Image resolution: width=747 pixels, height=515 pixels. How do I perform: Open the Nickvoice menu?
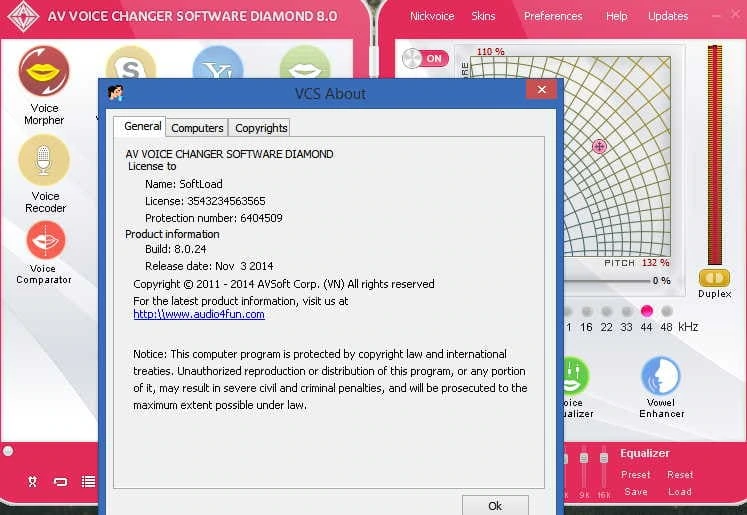tap(432, 16)
